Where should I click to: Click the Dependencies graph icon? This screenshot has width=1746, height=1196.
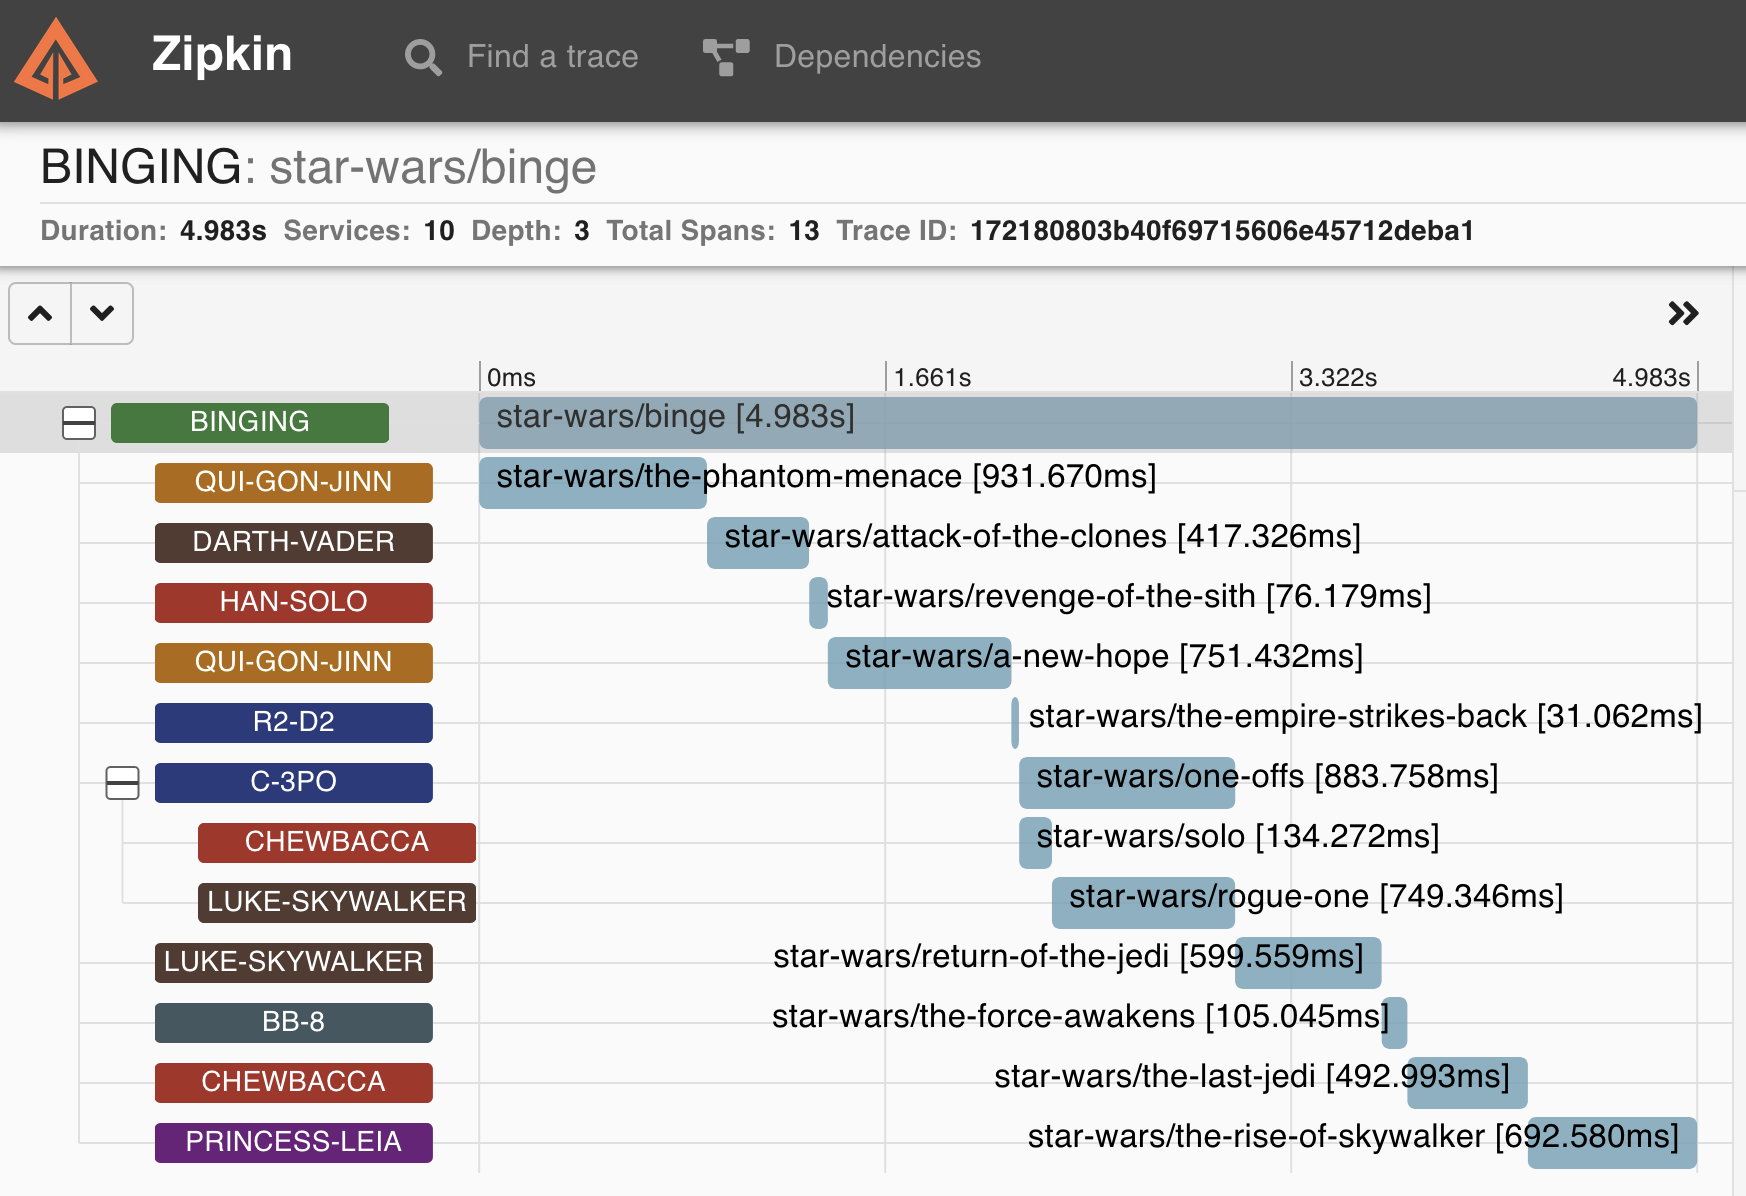point(726,57)
